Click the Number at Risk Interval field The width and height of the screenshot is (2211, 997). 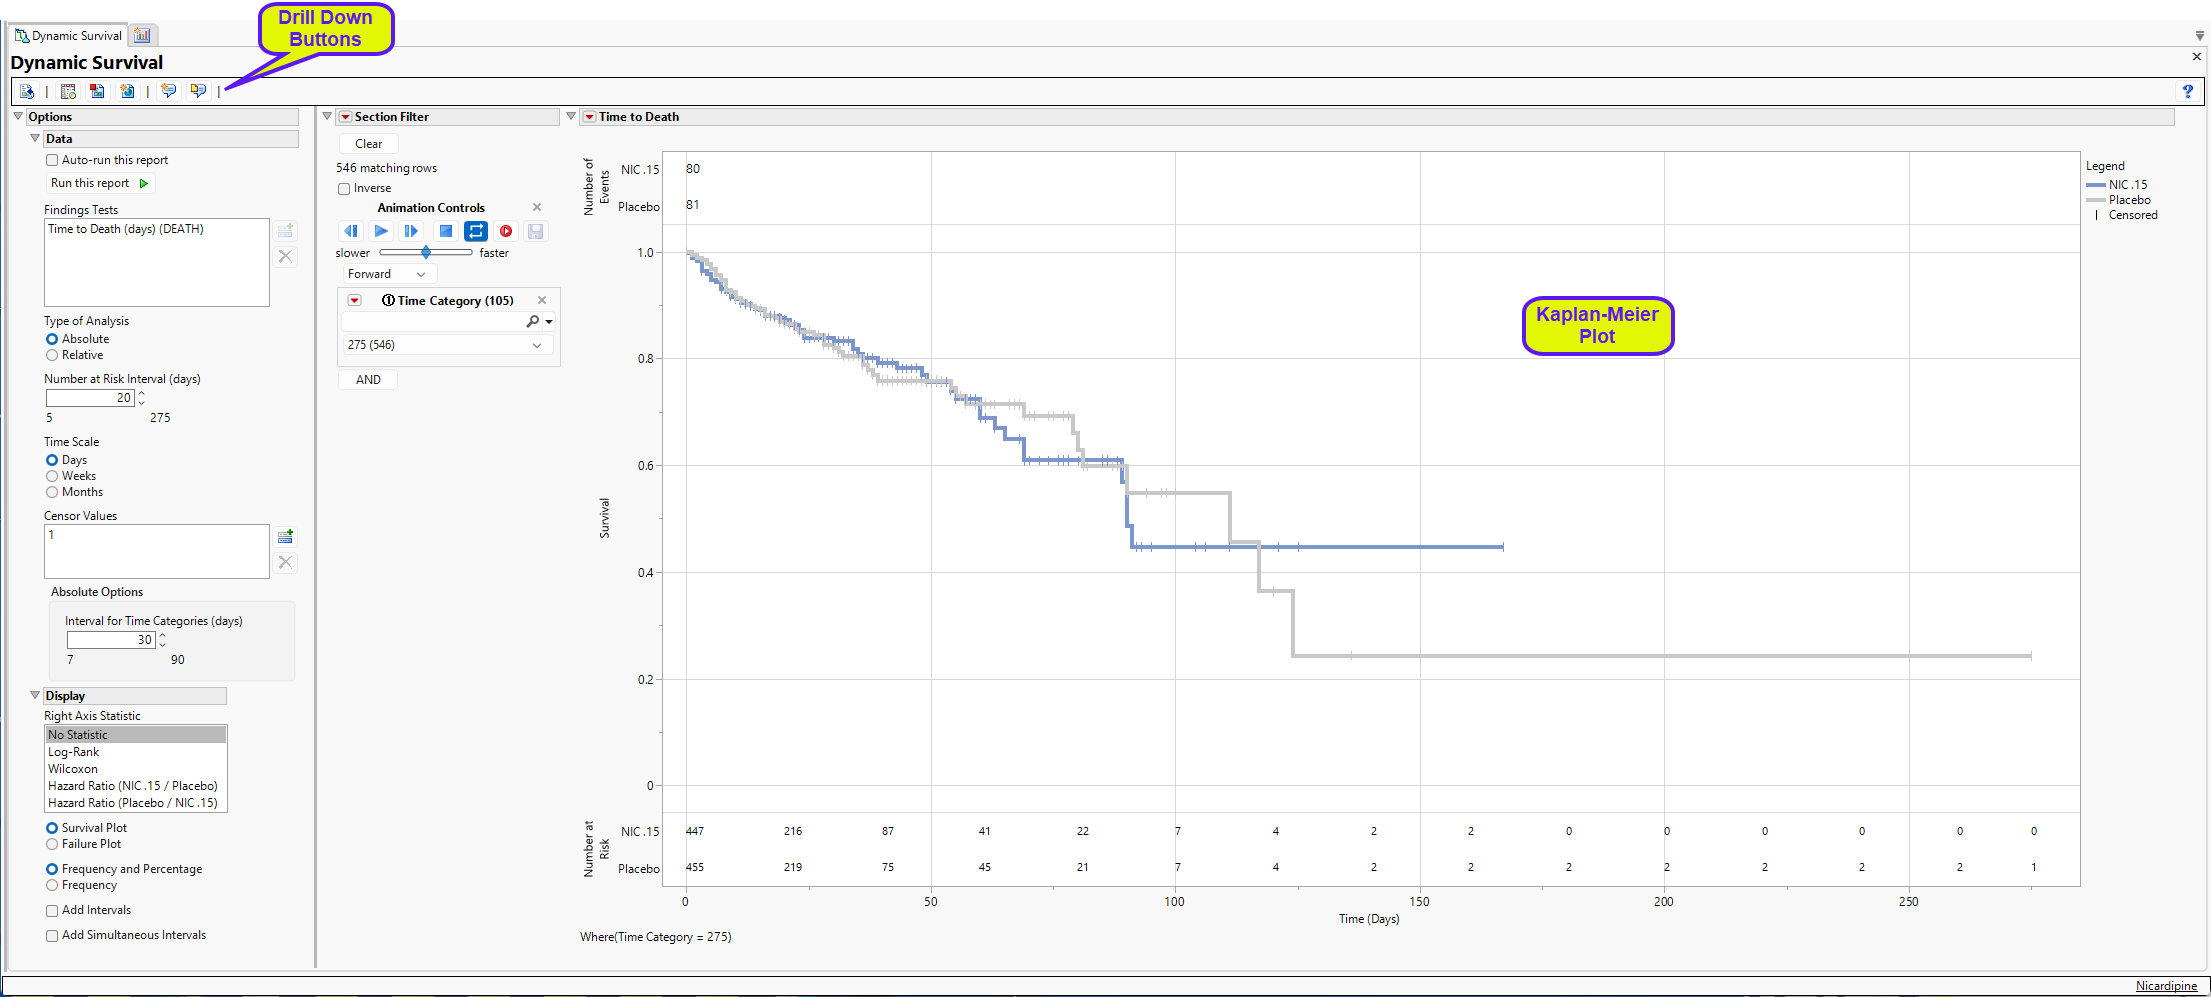pos(90,398)
